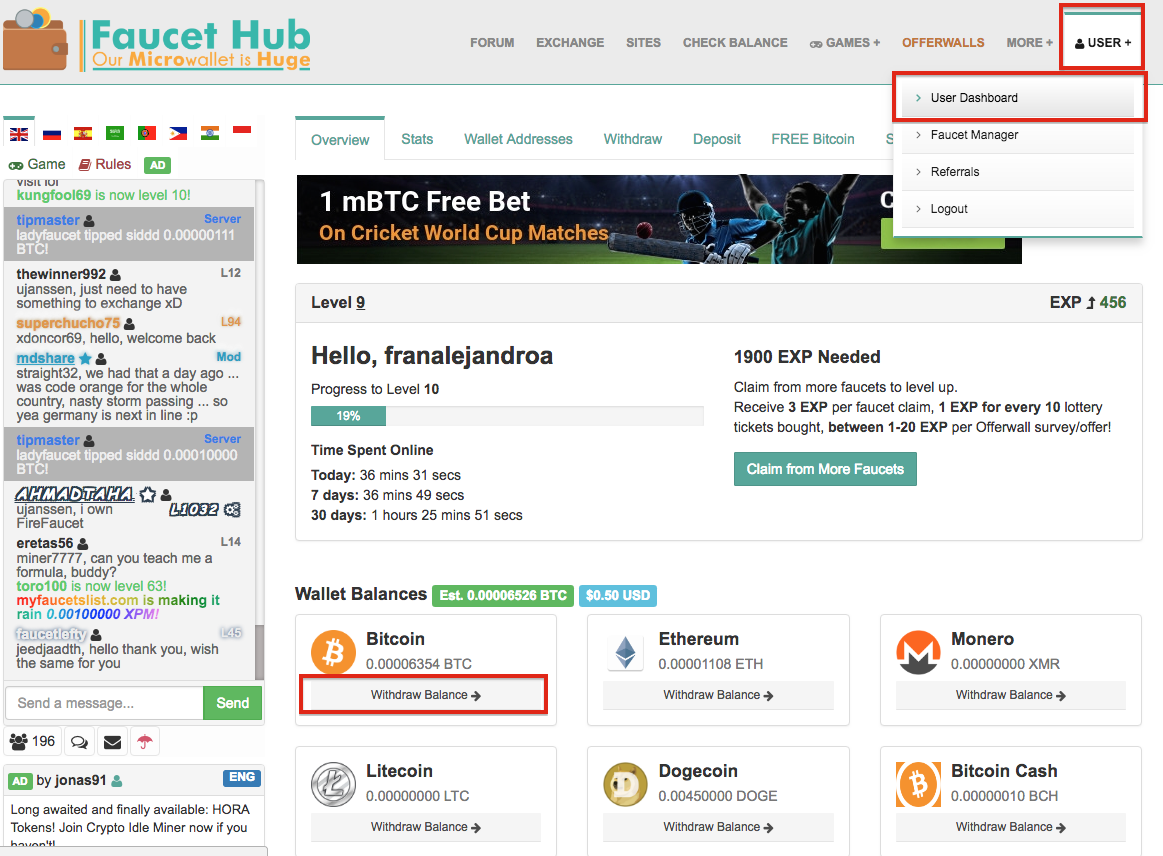
Task: Open the Overview tab
Action: click(340, 139)
